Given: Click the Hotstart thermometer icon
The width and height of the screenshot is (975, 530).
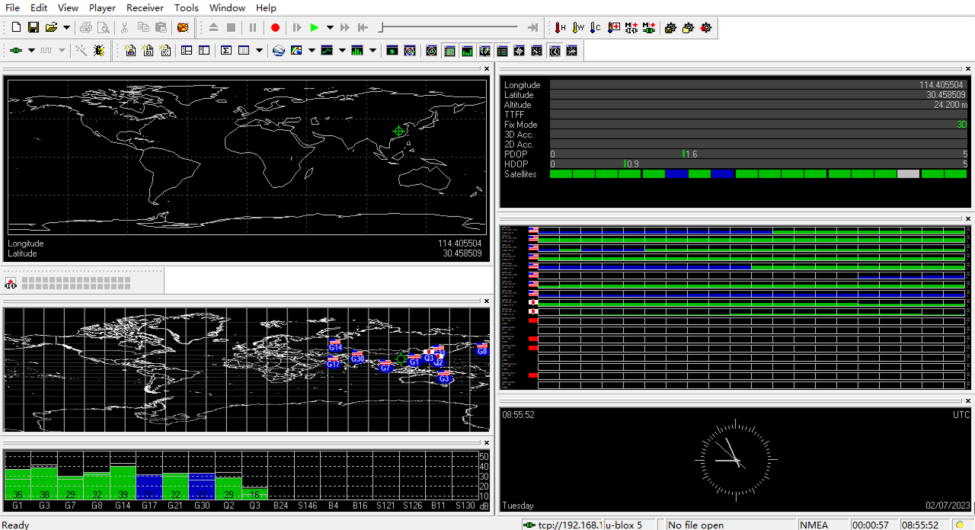Looking at the screenshot, I should tap(560, 28).
